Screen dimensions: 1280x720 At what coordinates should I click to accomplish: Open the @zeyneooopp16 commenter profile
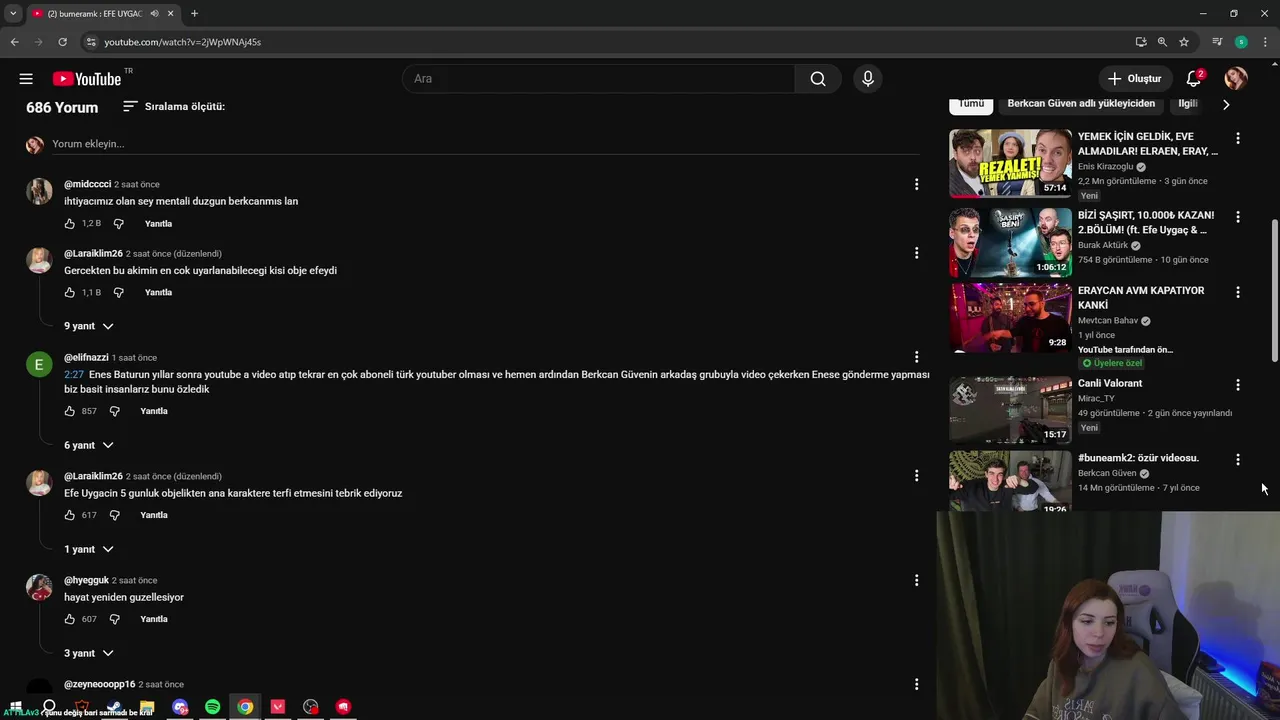99,684
